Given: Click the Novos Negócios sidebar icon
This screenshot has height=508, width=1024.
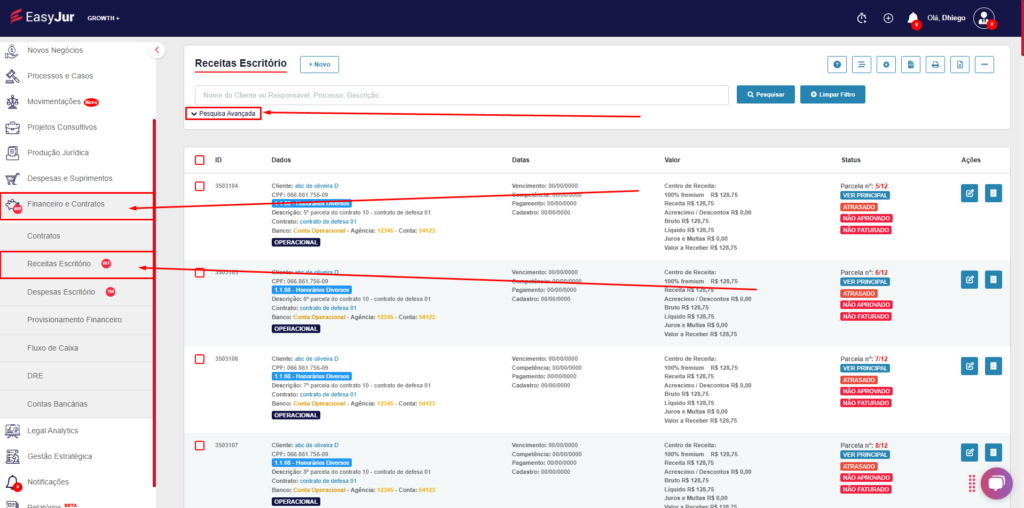Looking at the screenshot, I should (x=12, y=50).
